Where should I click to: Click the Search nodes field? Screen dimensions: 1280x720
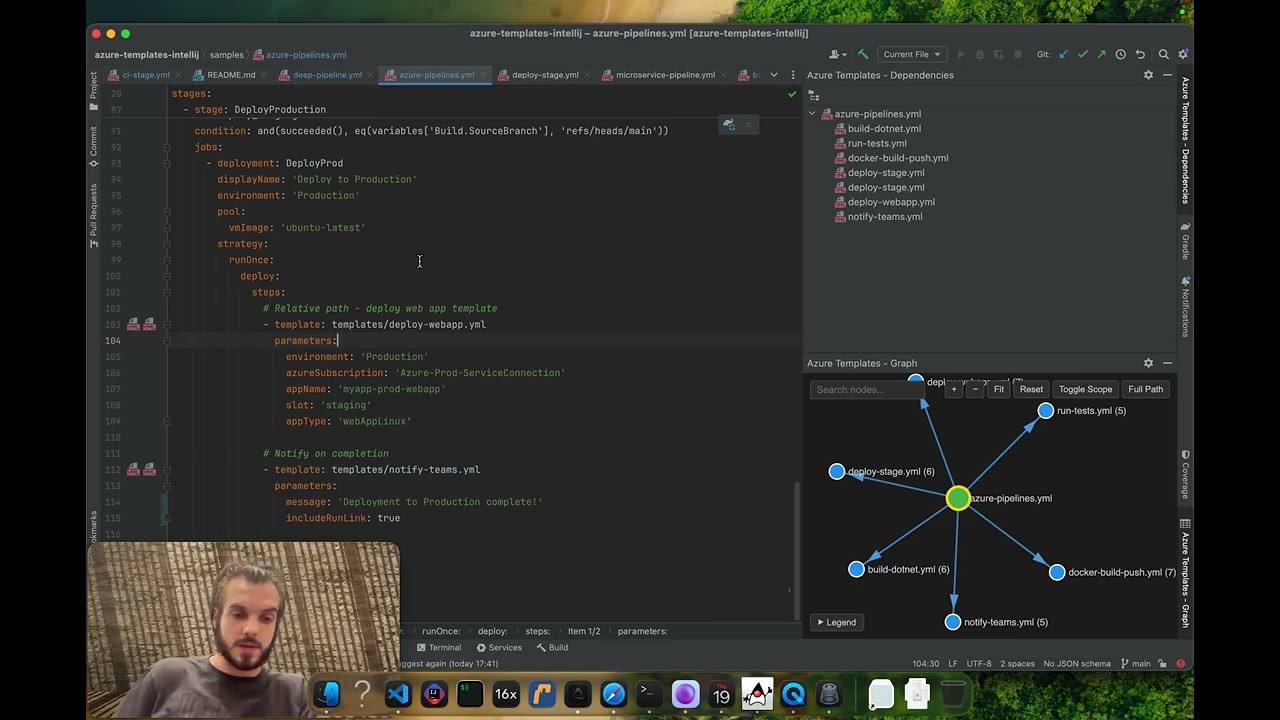coord(866,390)
